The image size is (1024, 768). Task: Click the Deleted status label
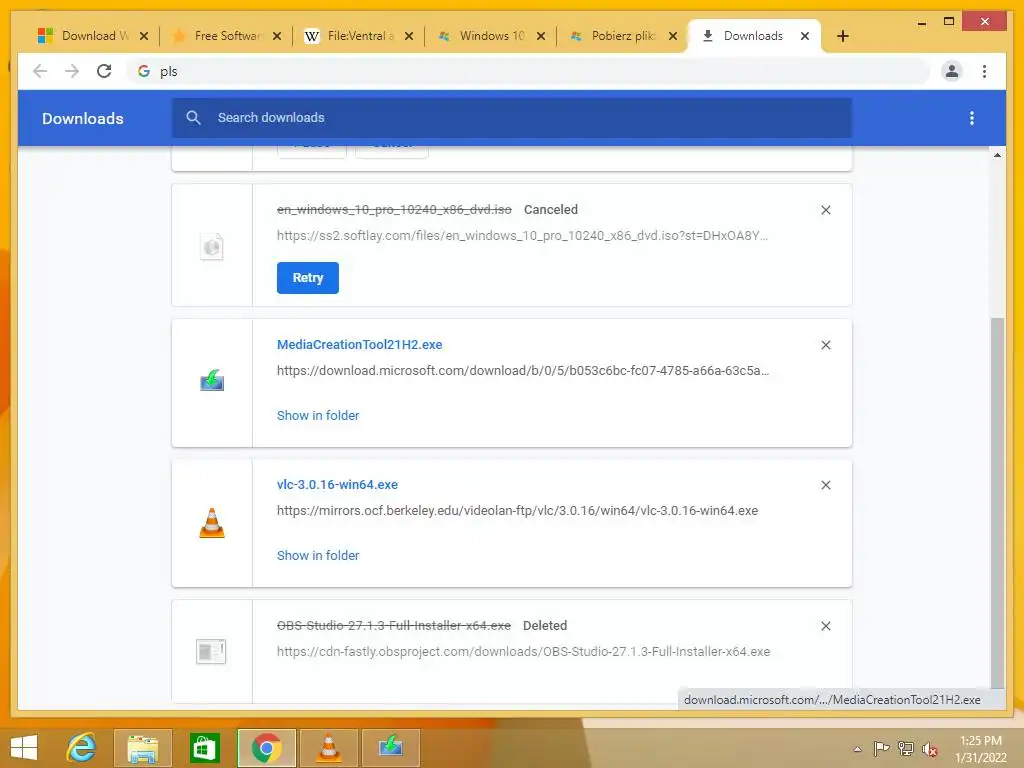(545, 626)
